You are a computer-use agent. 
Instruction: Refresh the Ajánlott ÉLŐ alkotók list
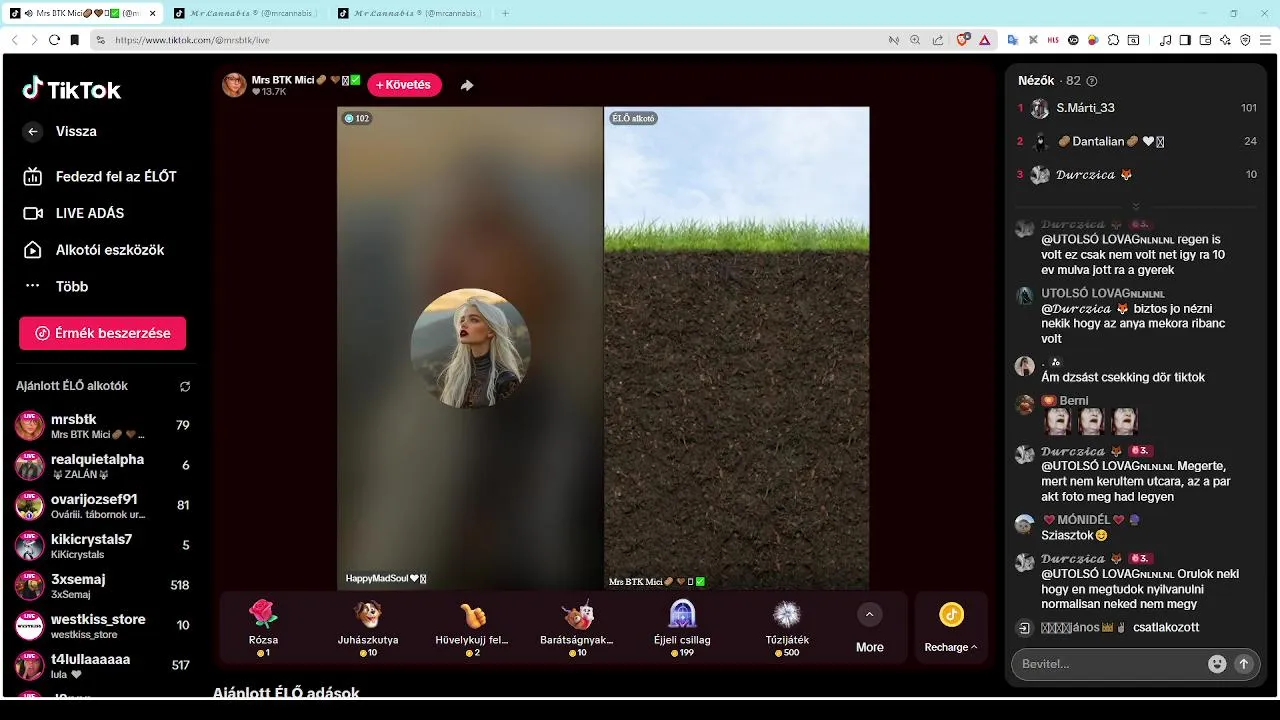[x=185, y=386]
